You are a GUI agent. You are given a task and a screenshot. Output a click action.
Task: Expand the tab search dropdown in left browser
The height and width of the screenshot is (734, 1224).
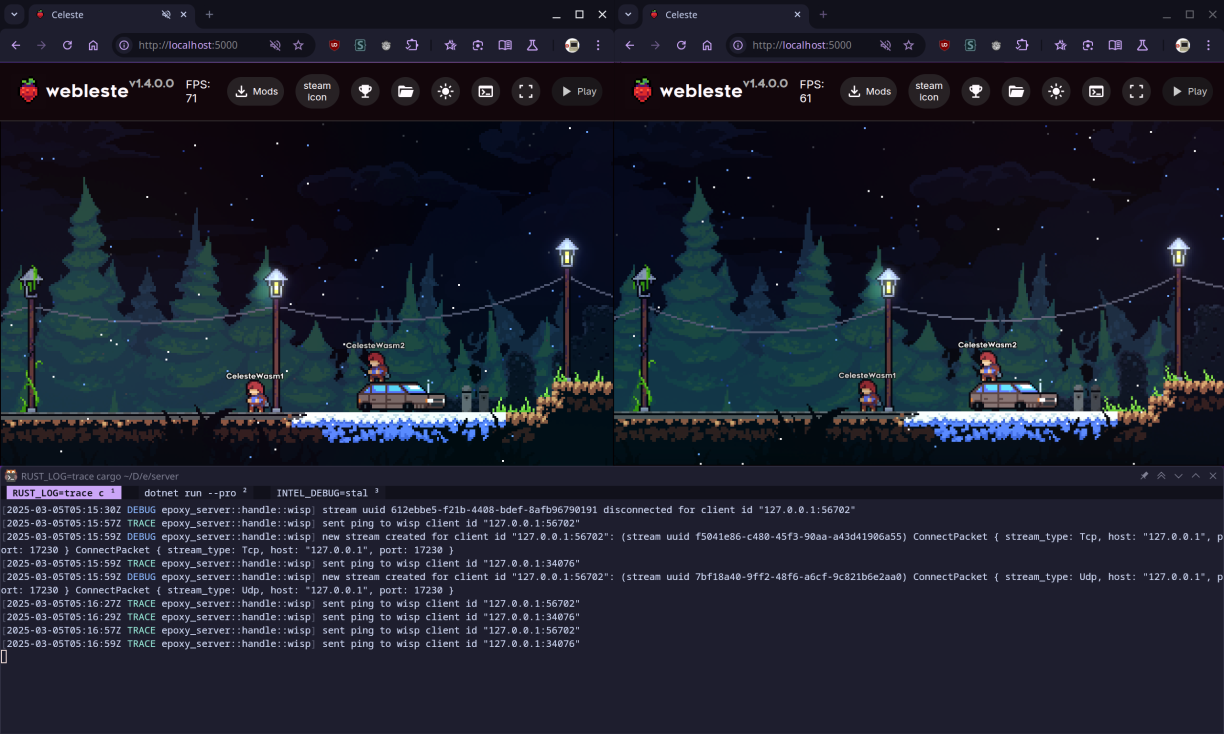[x=14, y=15]
